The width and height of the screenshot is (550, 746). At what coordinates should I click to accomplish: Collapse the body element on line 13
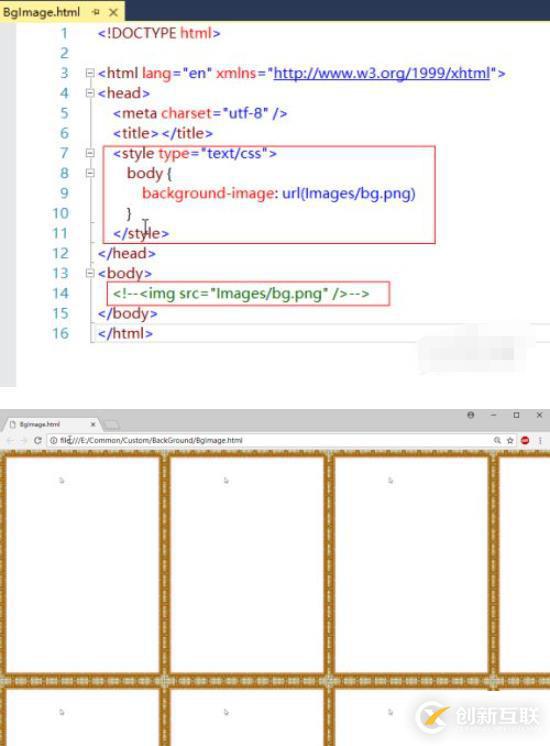tap(90, 273)
